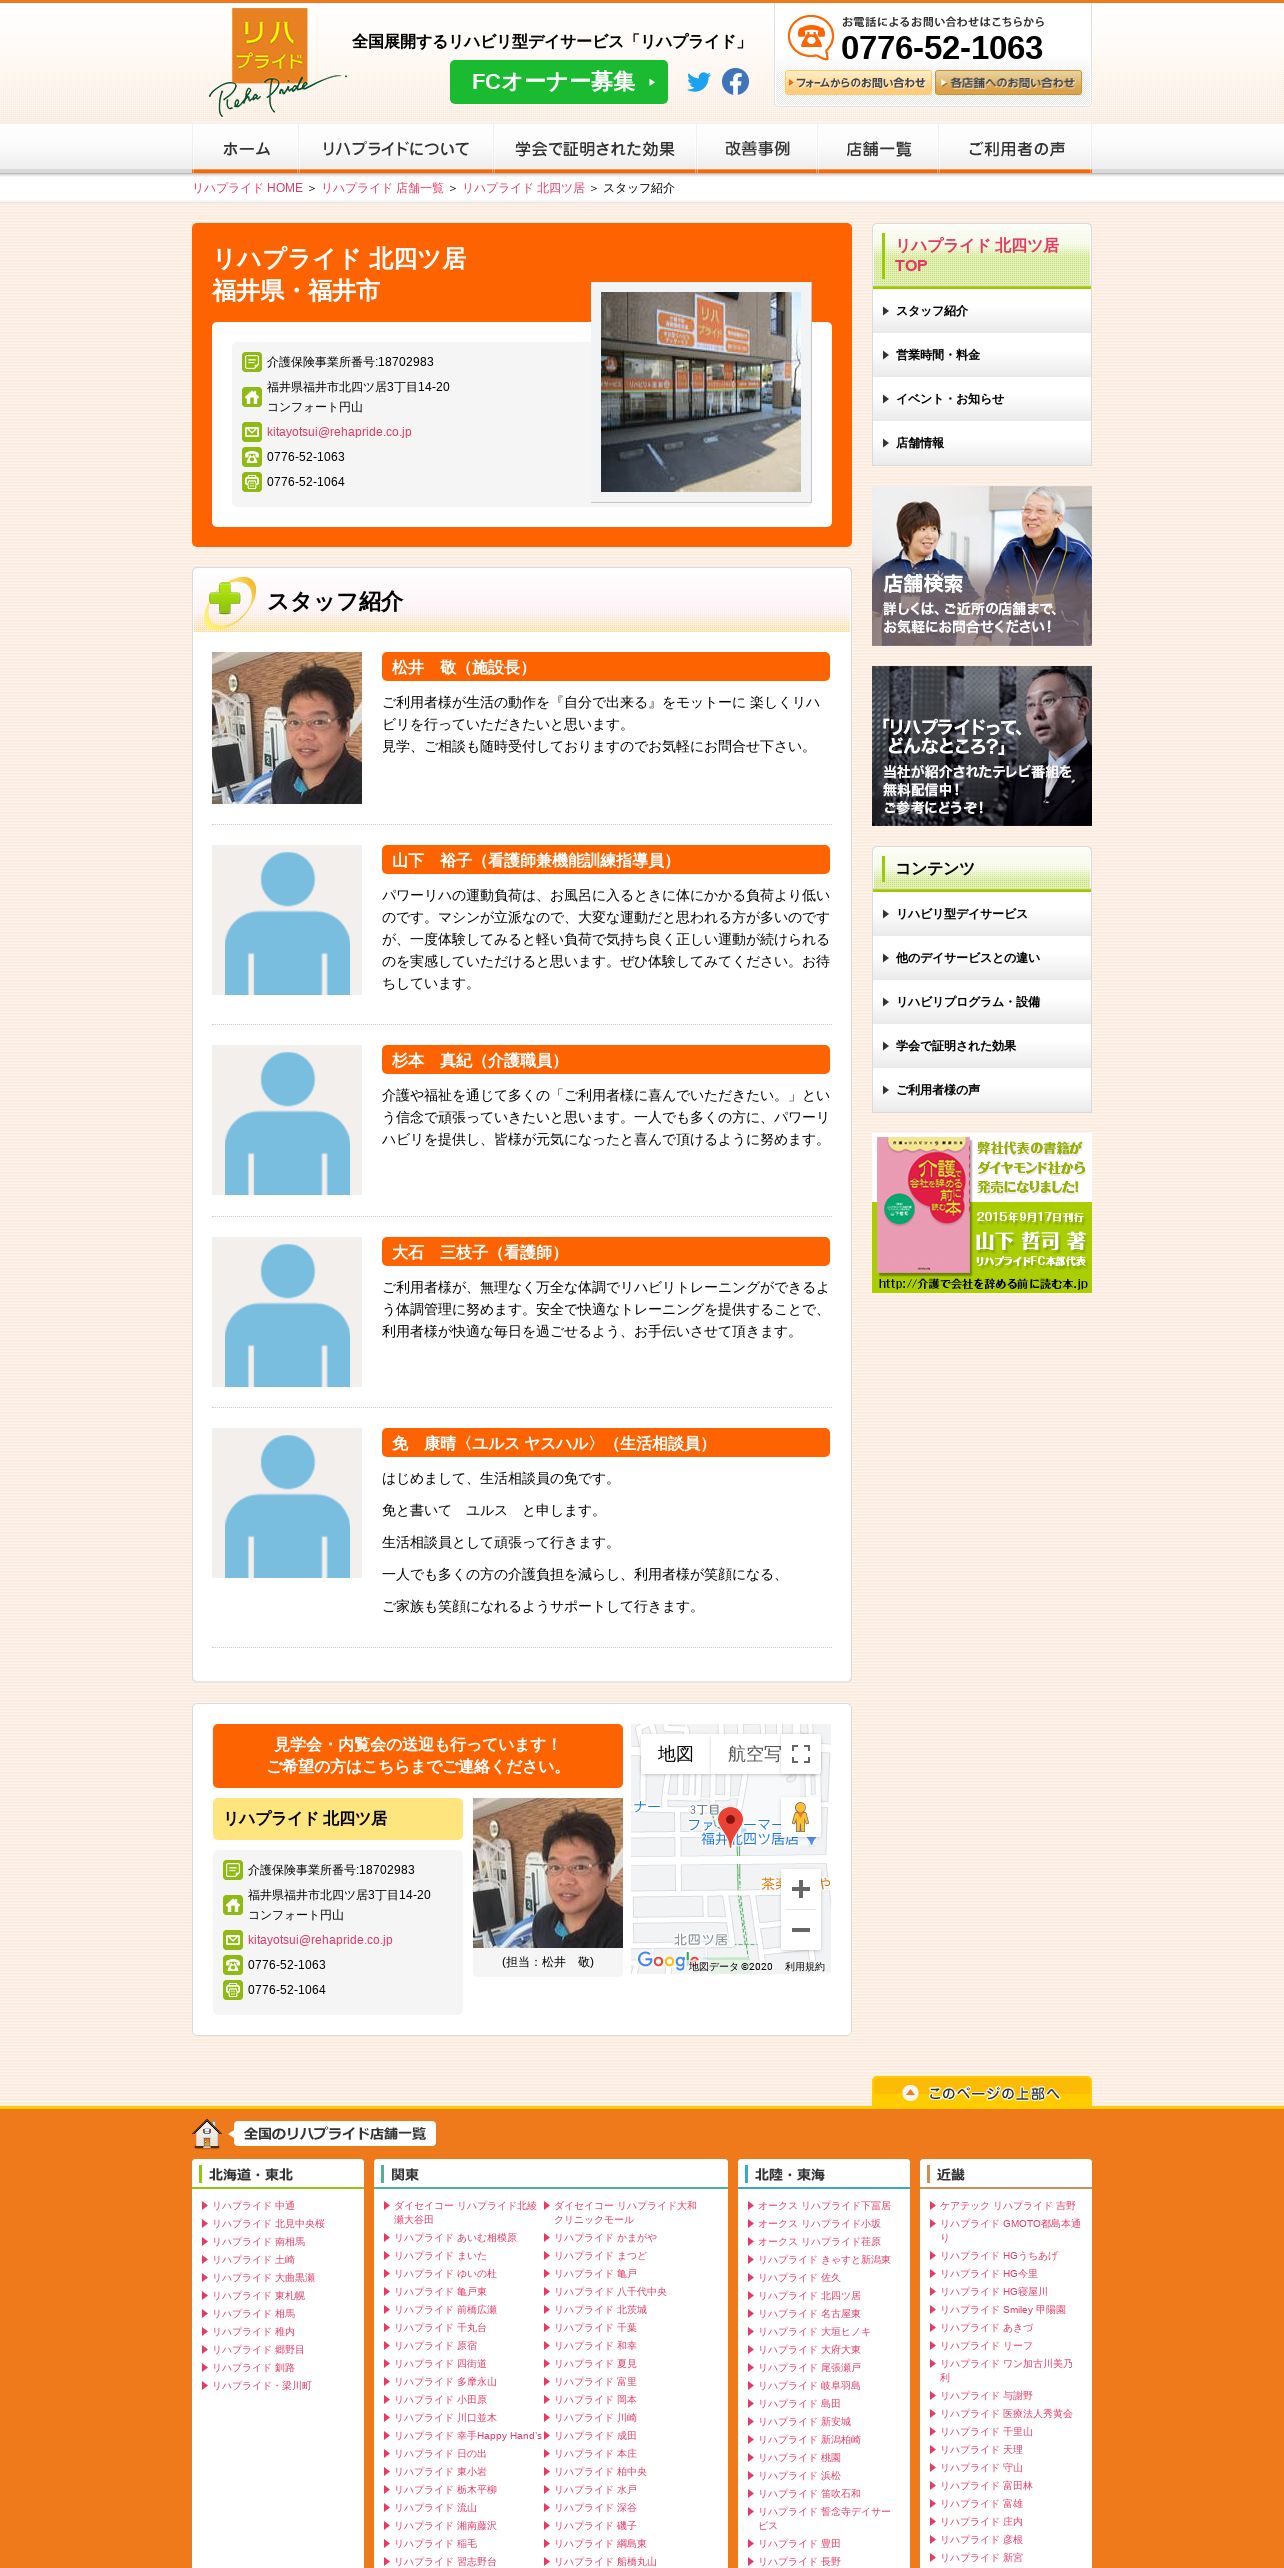Screen dimensions: 1284x2568
Task: Click the avatar placeholder for 免 康晴
Action: click(287, 1503)
